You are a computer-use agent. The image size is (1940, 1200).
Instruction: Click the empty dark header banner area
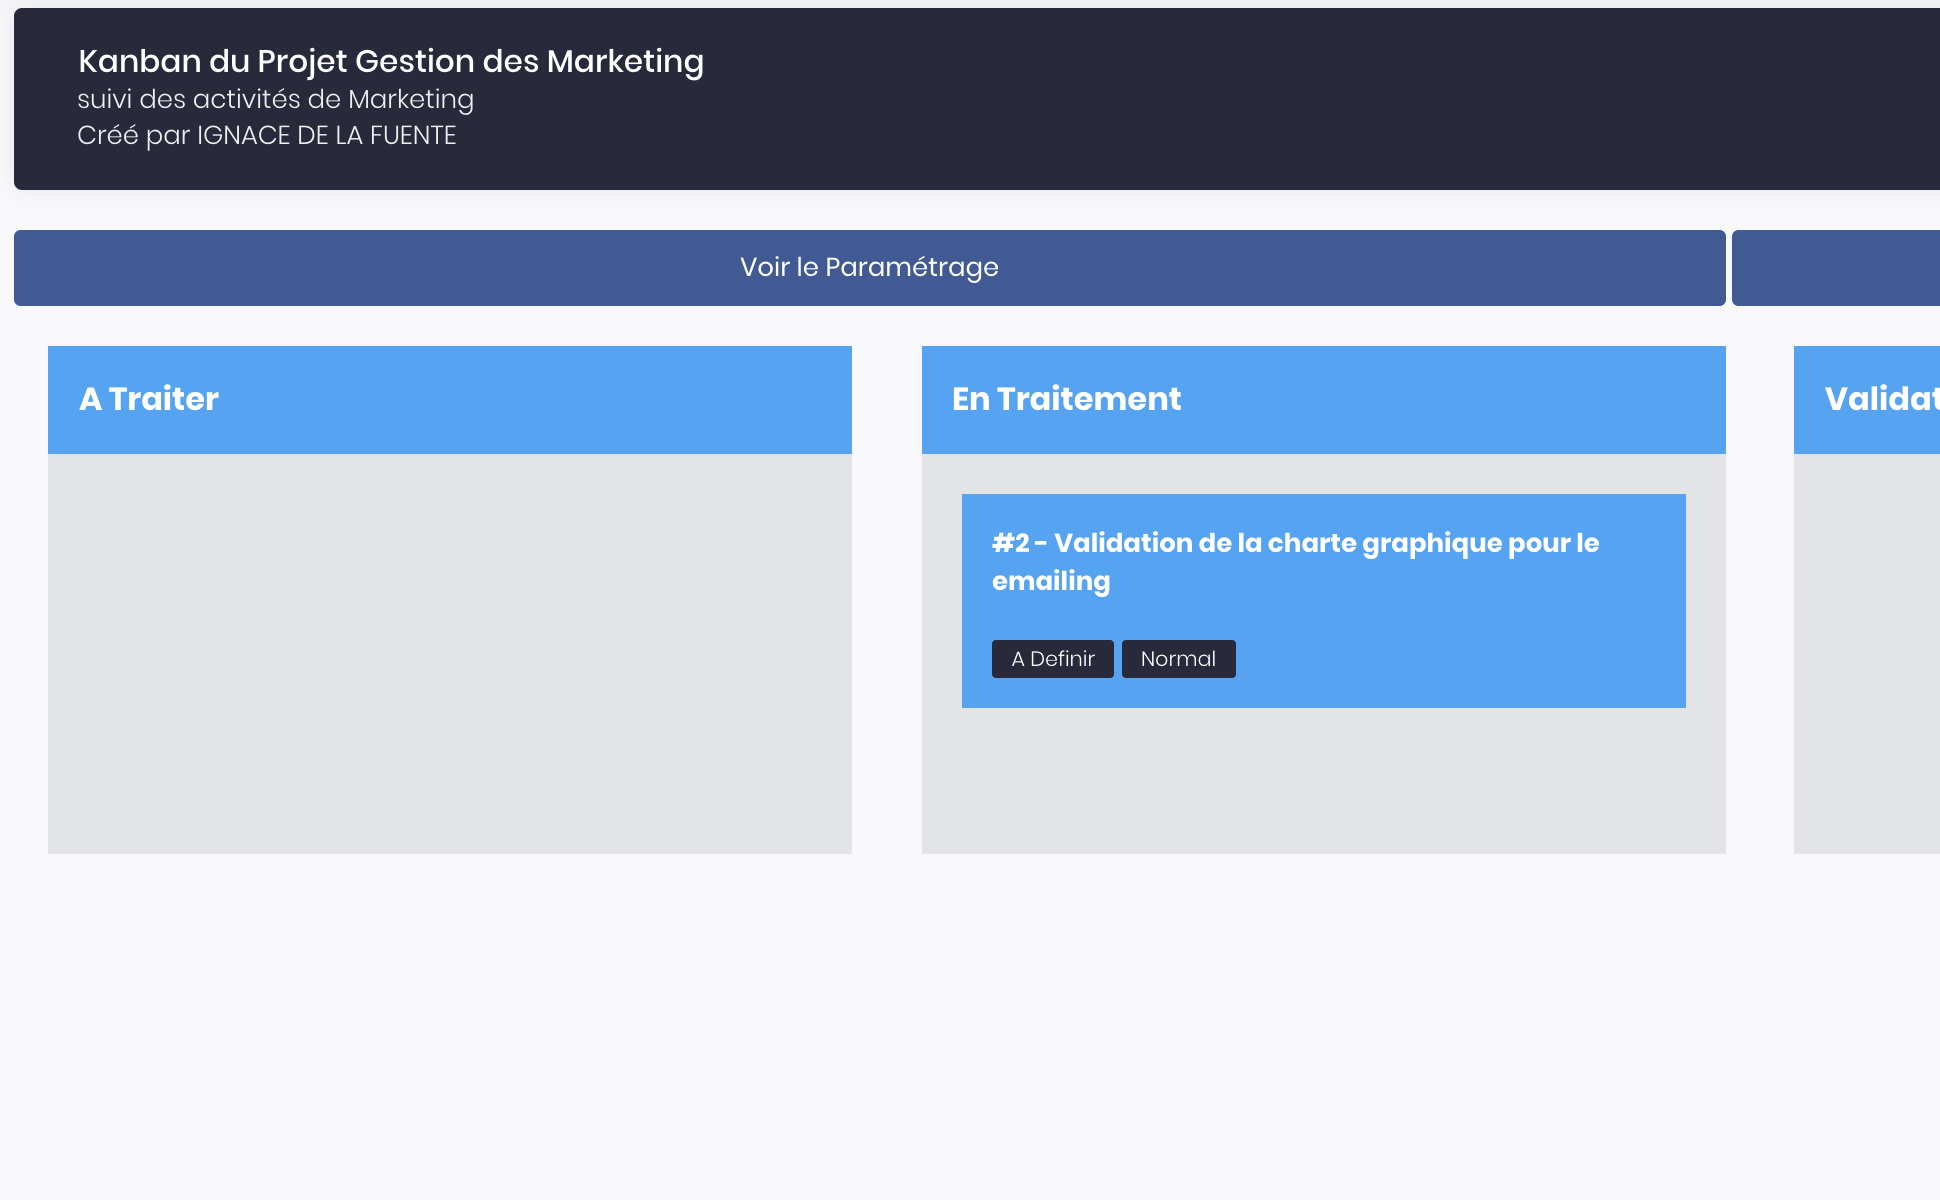tap(1300, 98)
